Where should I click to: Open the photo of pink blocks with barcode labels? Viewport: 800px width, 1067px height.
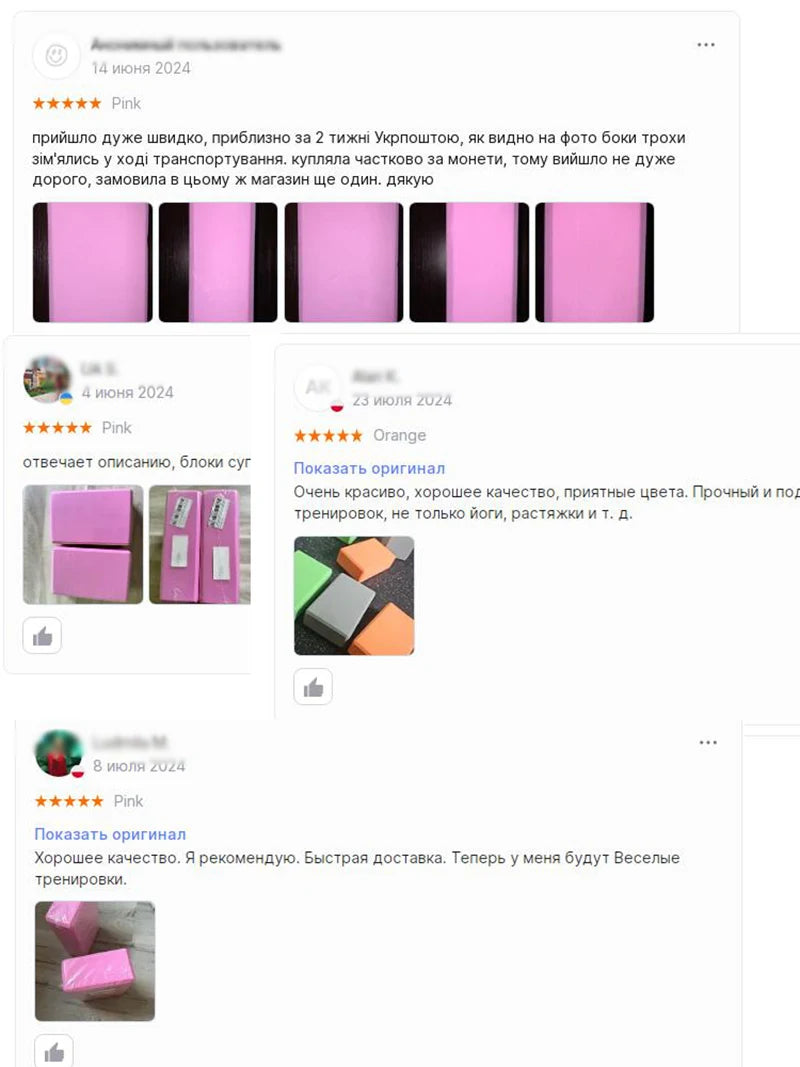point(200,544)
